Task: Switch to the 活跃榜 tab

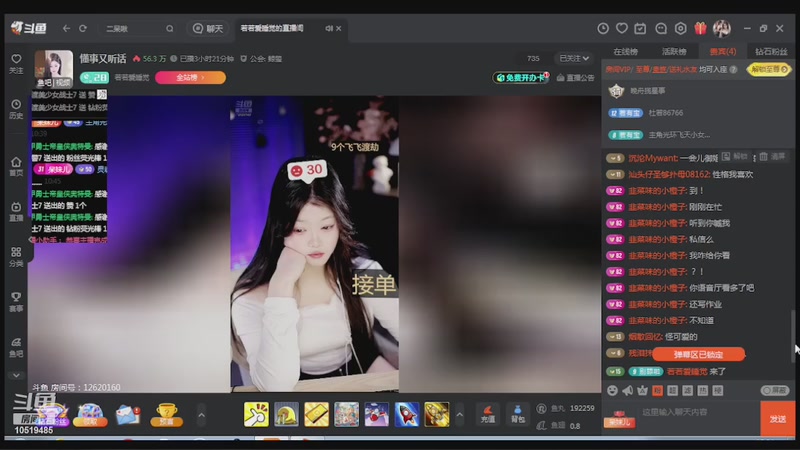Action: 674,52
